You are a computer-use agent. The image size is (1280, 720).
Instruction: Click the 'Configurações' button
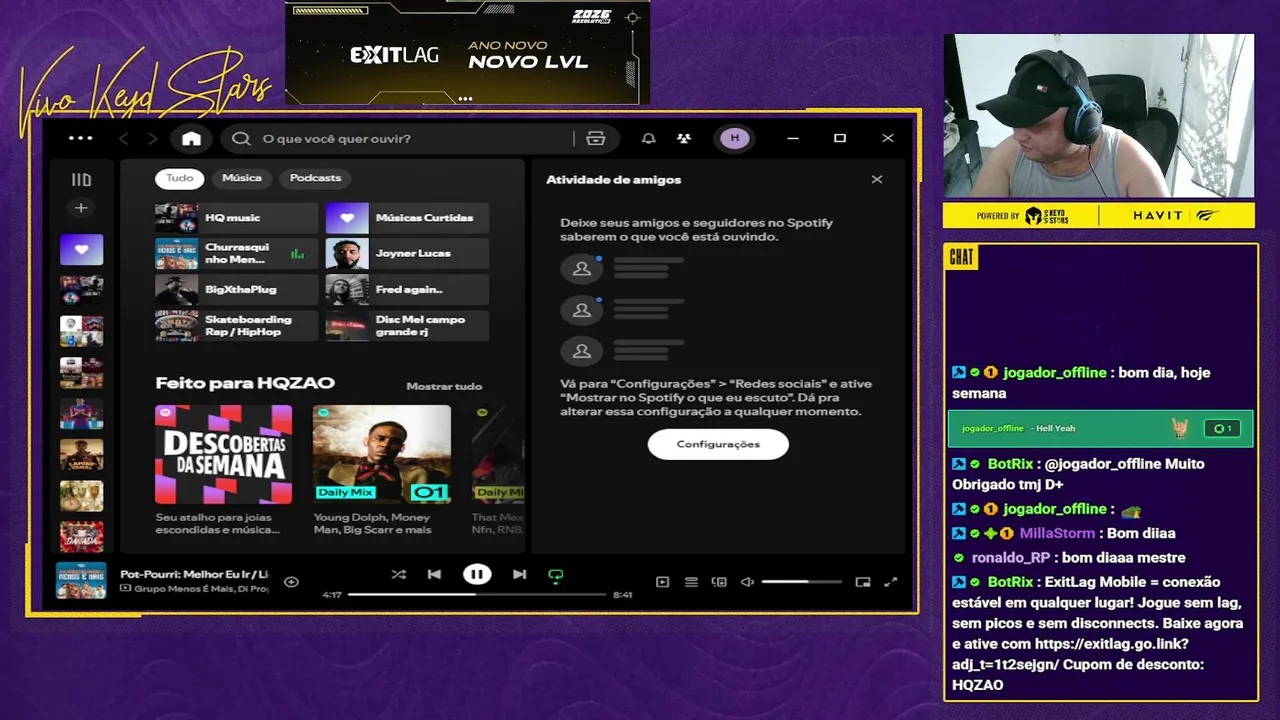coord(718,444)
